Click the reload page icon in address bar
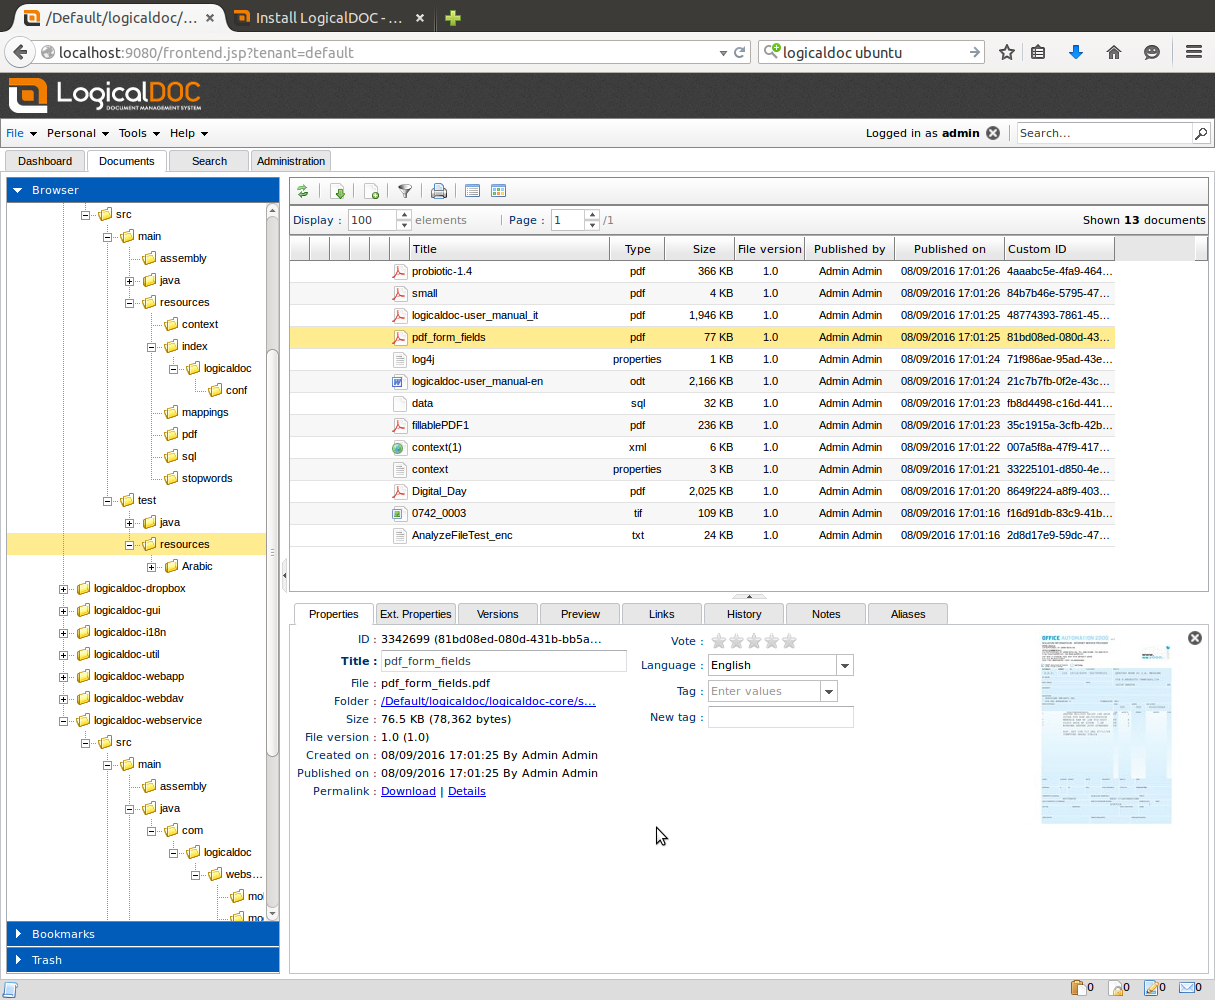 740,53
